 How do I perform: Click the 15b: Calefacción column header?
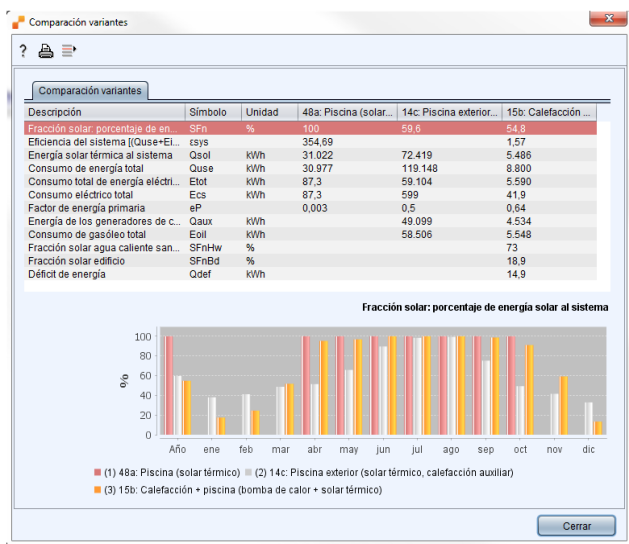pyautogui.click(x=551, y=113)
